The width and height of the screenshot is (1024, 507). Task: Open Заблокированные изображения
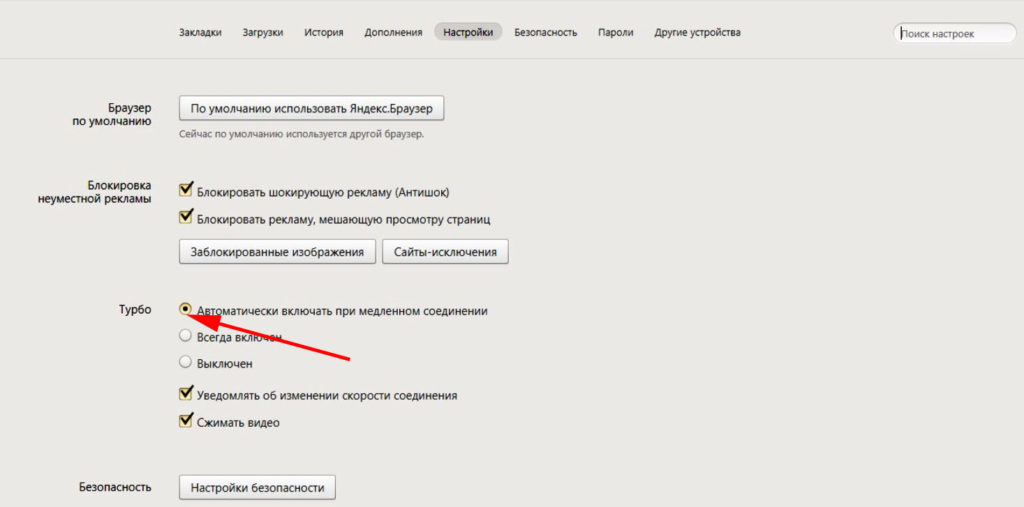277,252
